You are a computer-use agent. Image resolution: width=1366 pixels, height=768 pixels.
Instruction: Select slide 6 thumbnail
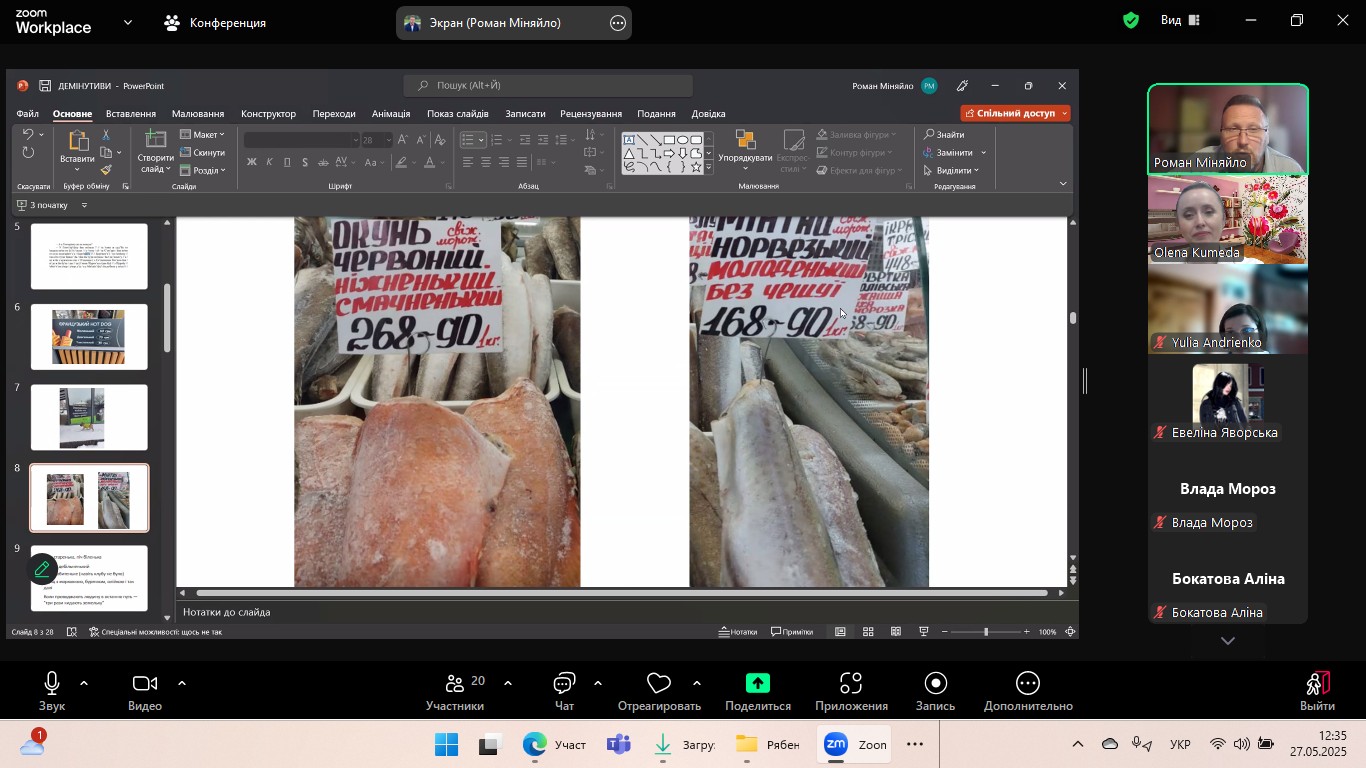pos(89,337)
